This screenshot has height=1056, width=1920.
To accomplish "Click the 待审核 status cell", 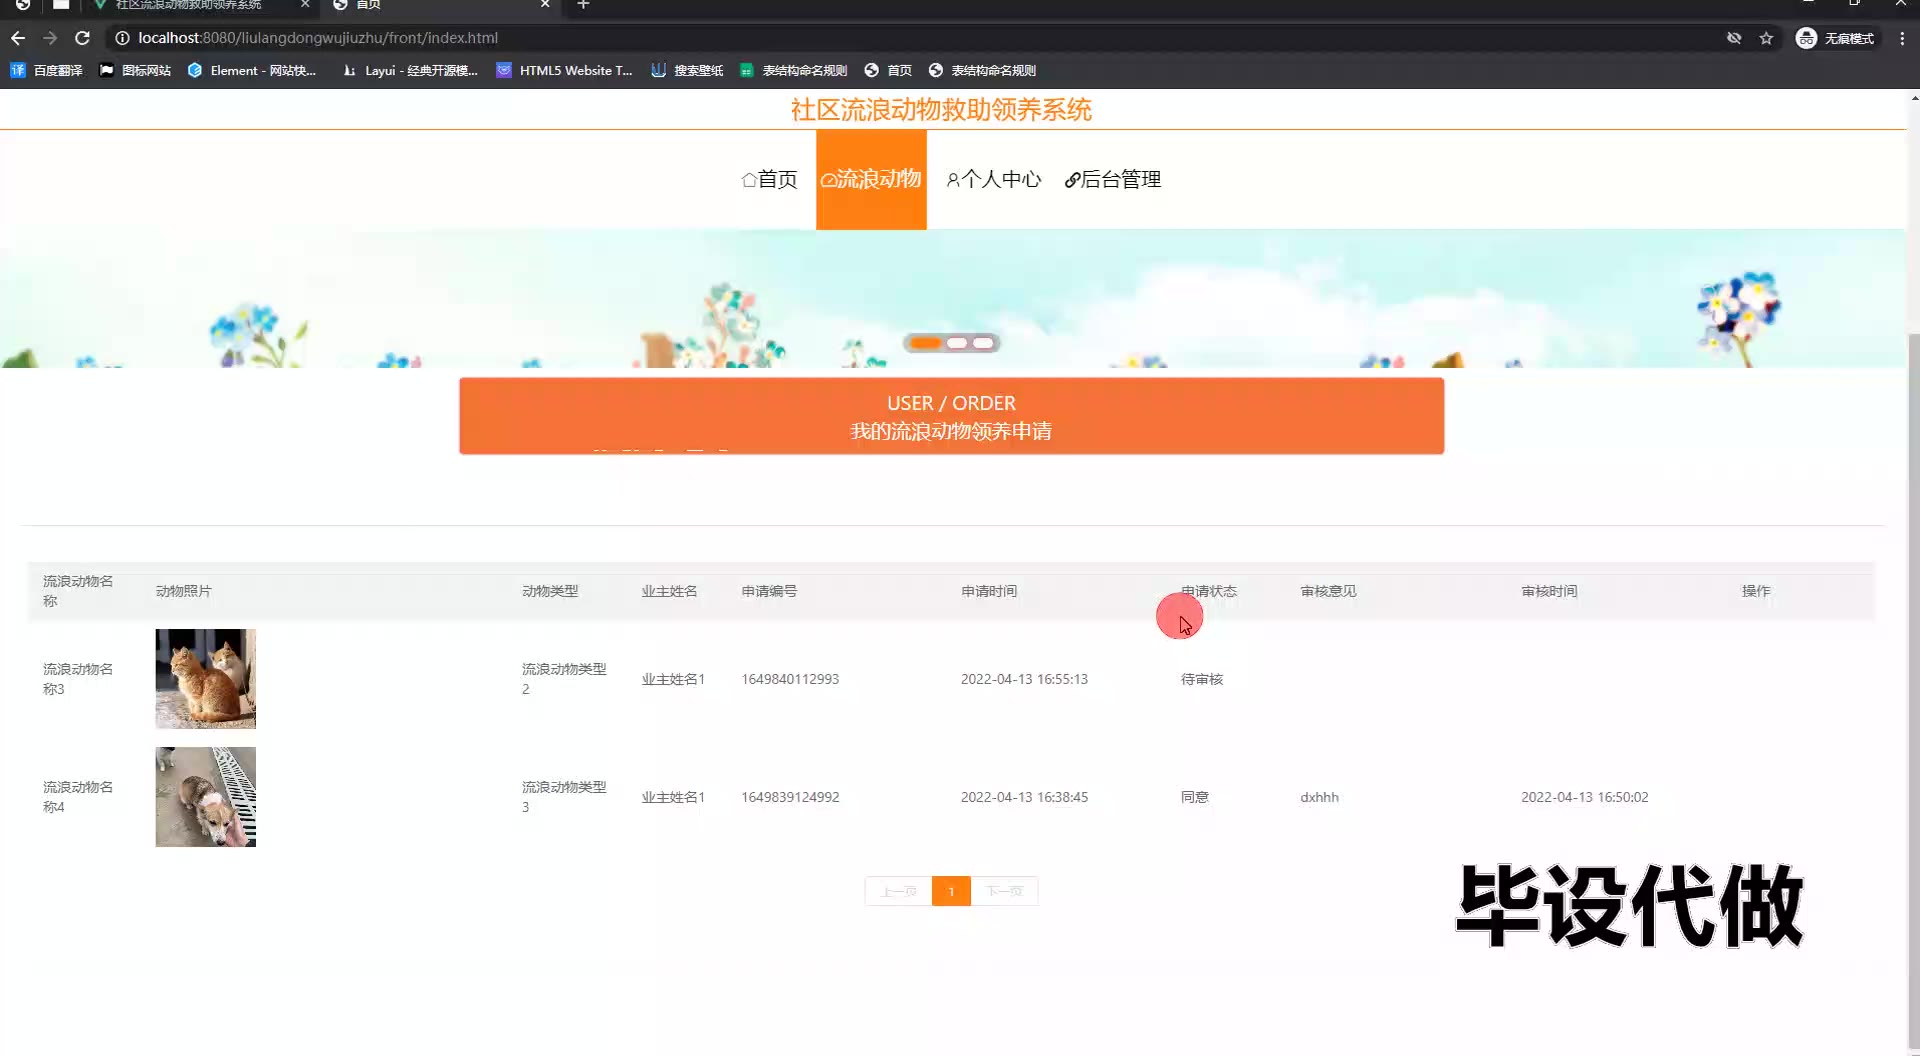I will (1202, 679).
